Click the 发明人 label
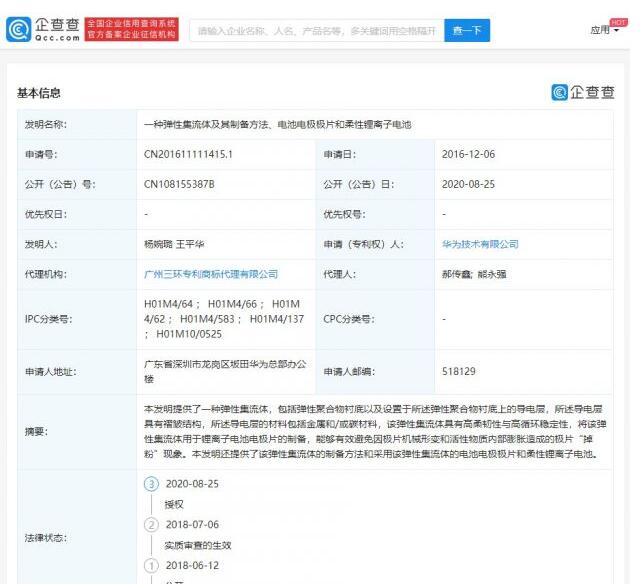640x584 pixels. click(41, 244)
